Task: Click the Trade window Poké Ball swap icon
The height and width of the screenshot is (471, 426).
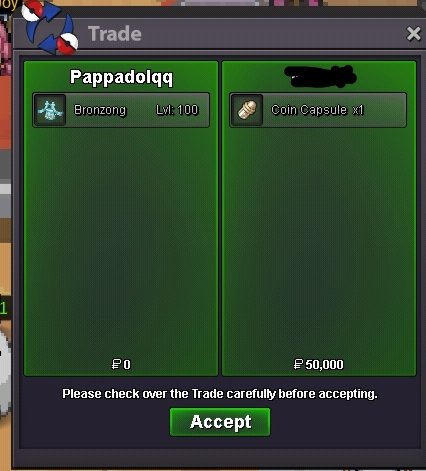Action: (50, 28)
